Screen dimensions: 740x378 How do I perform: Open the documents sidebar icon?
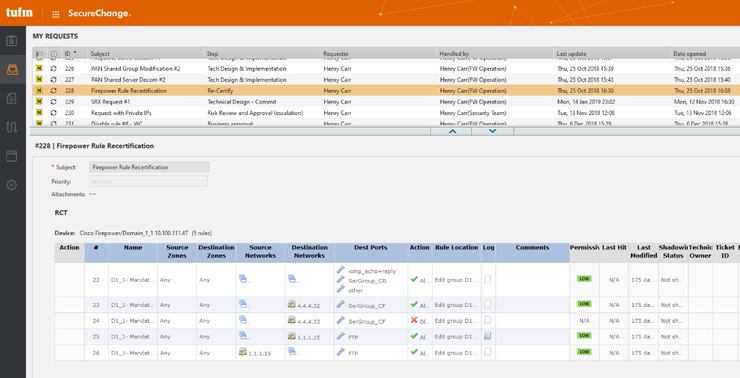pyautogui.click(x=12, y=98)
